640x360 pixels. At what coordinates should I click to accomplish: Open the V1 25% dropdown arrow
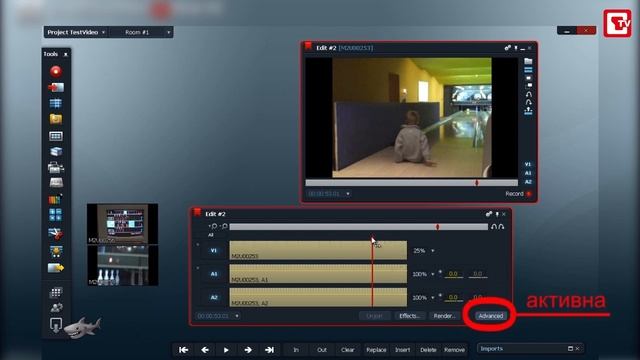tap(433, 251)
